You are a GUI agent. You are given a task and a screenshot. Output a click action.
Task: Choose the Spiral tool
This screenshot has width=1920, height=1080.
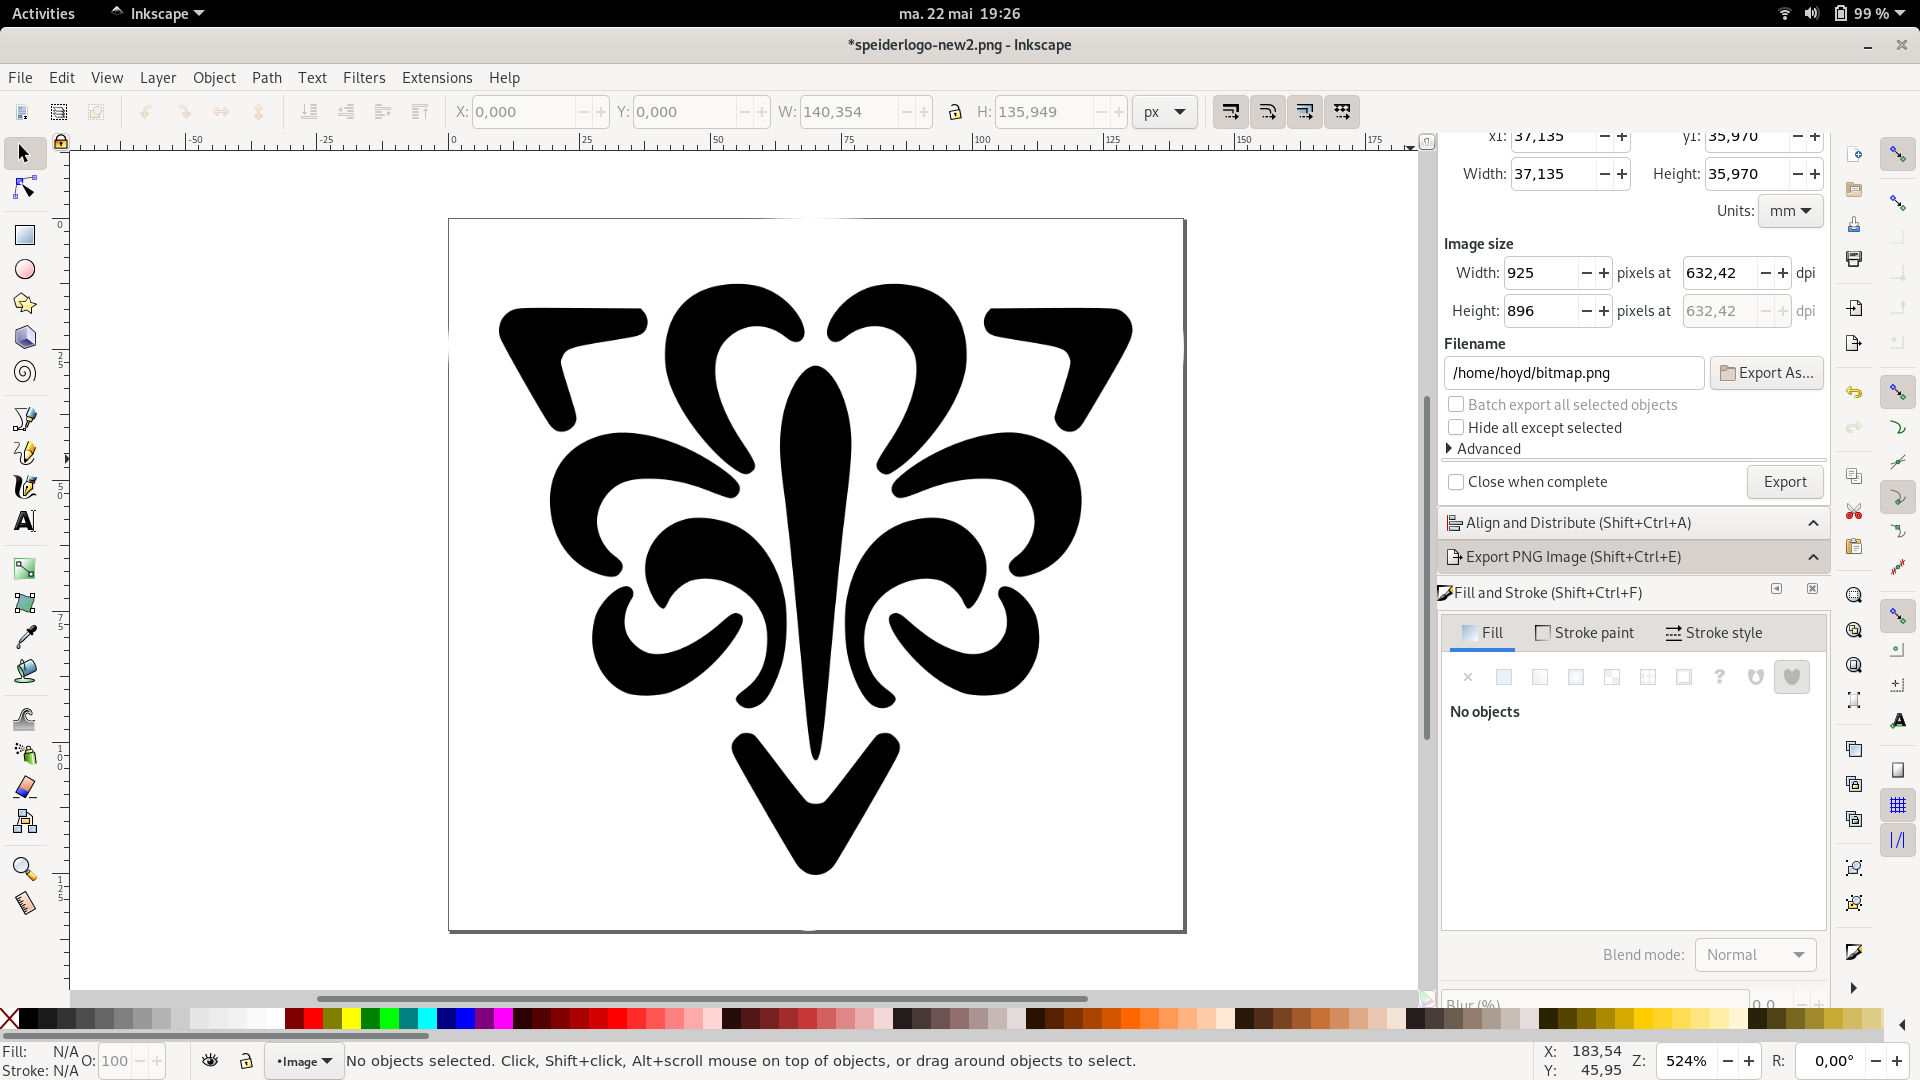coord(24,372)
